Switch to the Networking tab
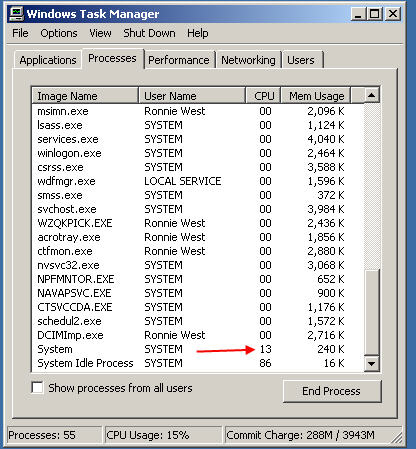Screen dimensions: 416x449 [x=248, y=60]
